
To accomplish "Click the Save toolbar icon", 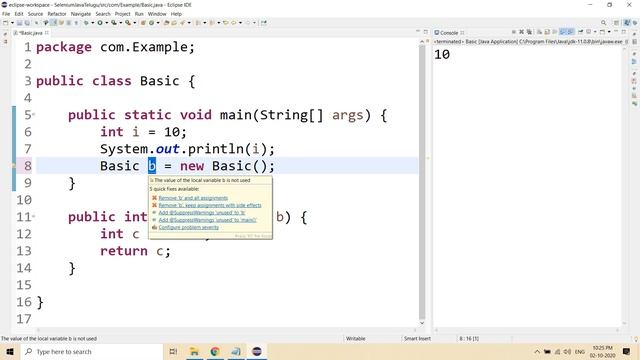I will (19, 23).
